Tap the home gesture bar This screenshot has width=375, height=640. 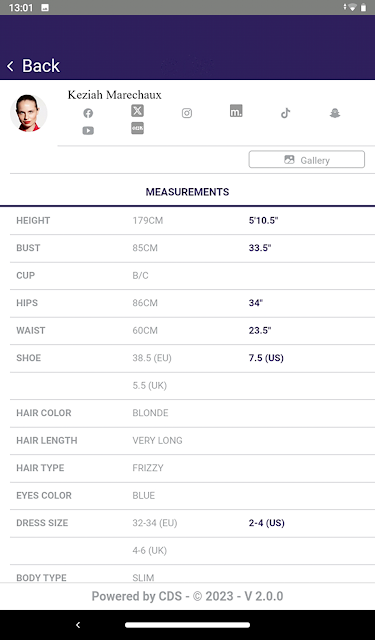[187, 625]
